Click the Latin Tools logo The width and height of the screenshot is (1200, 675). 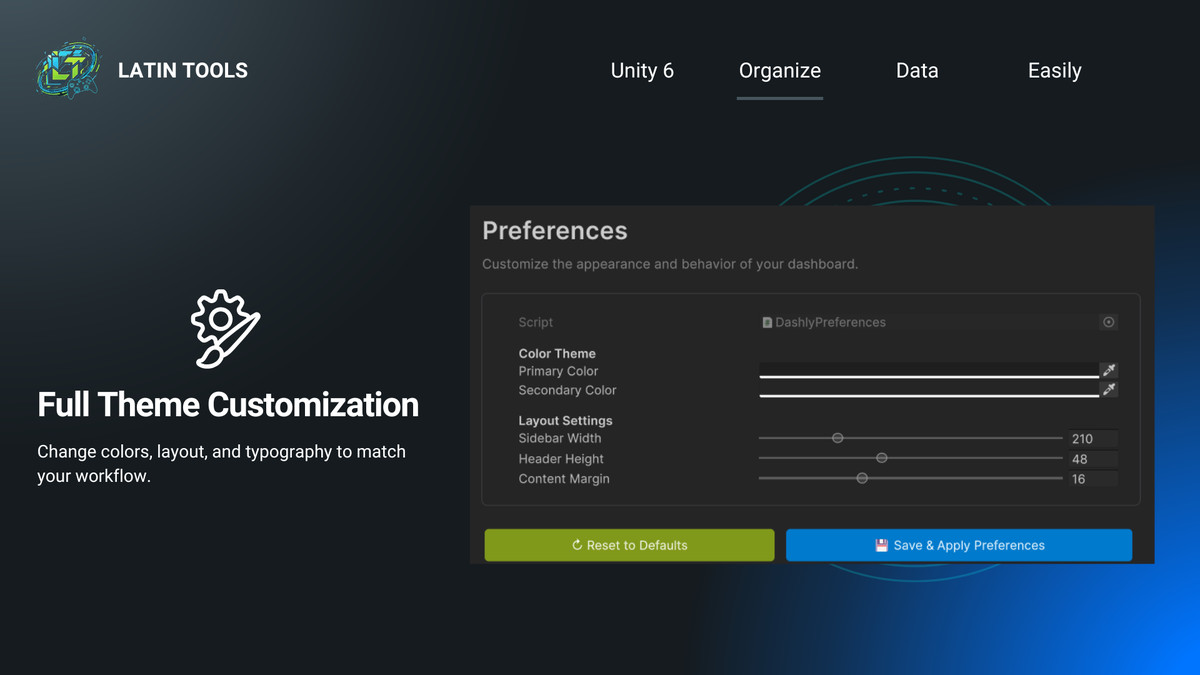coord(67,68)
